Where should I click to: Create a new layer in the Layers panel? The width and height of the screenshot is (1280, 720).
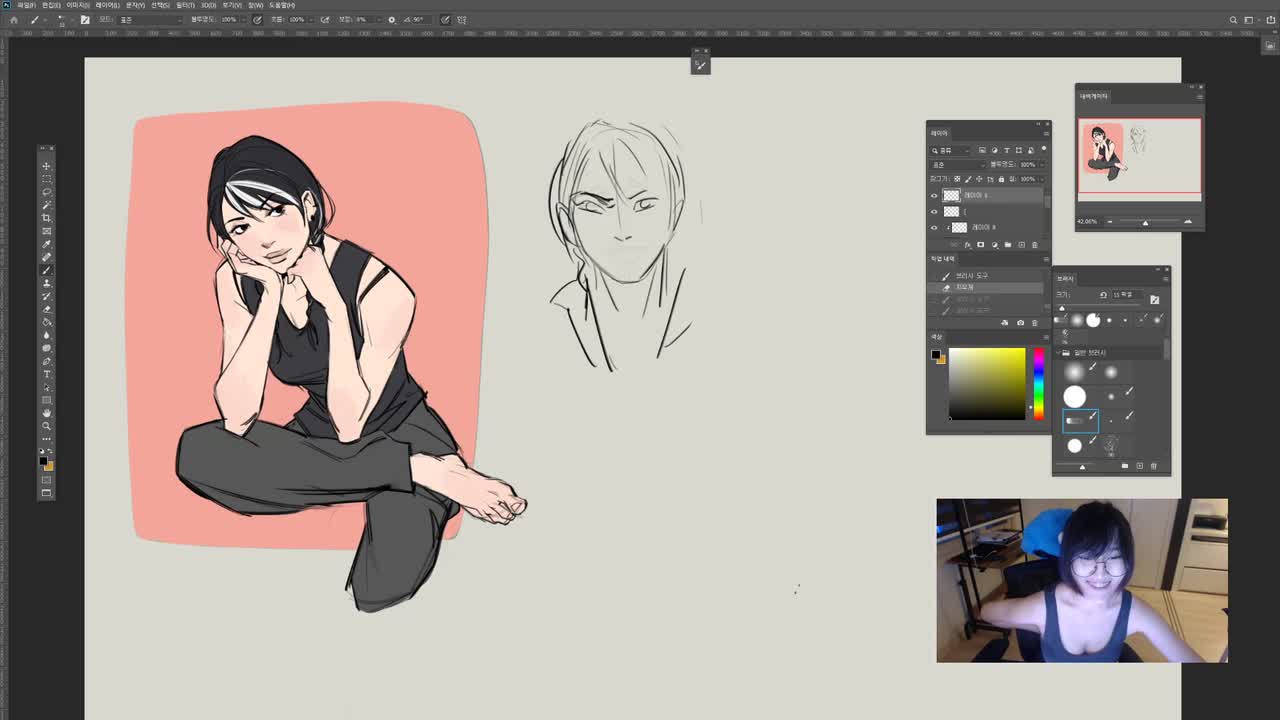(x=1021, y=244)
